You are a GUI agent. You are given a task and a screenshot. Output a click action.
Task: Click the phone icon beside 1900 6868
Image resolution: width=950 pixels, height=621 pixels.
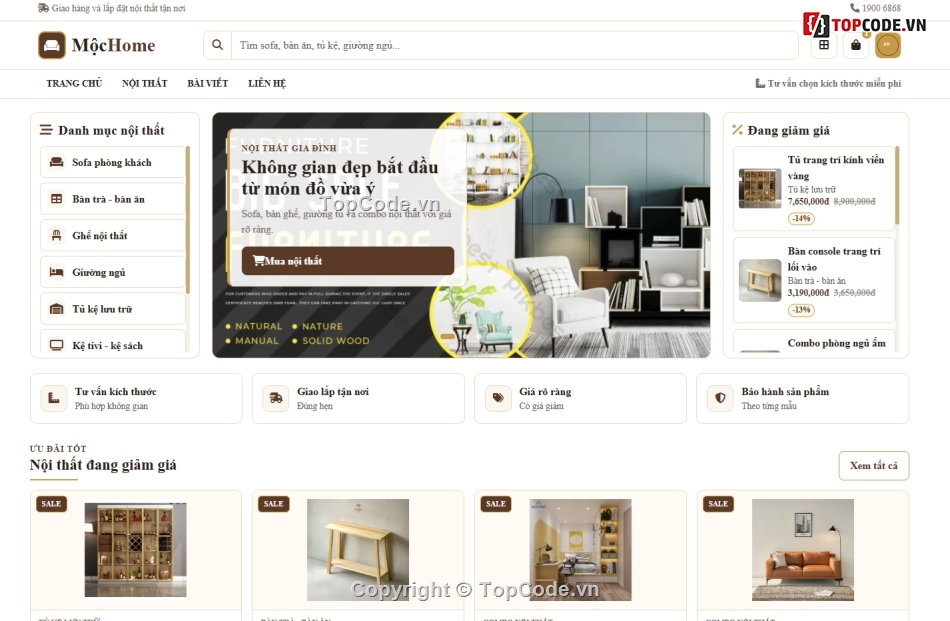pyautogui.click(x=854, y=8)
